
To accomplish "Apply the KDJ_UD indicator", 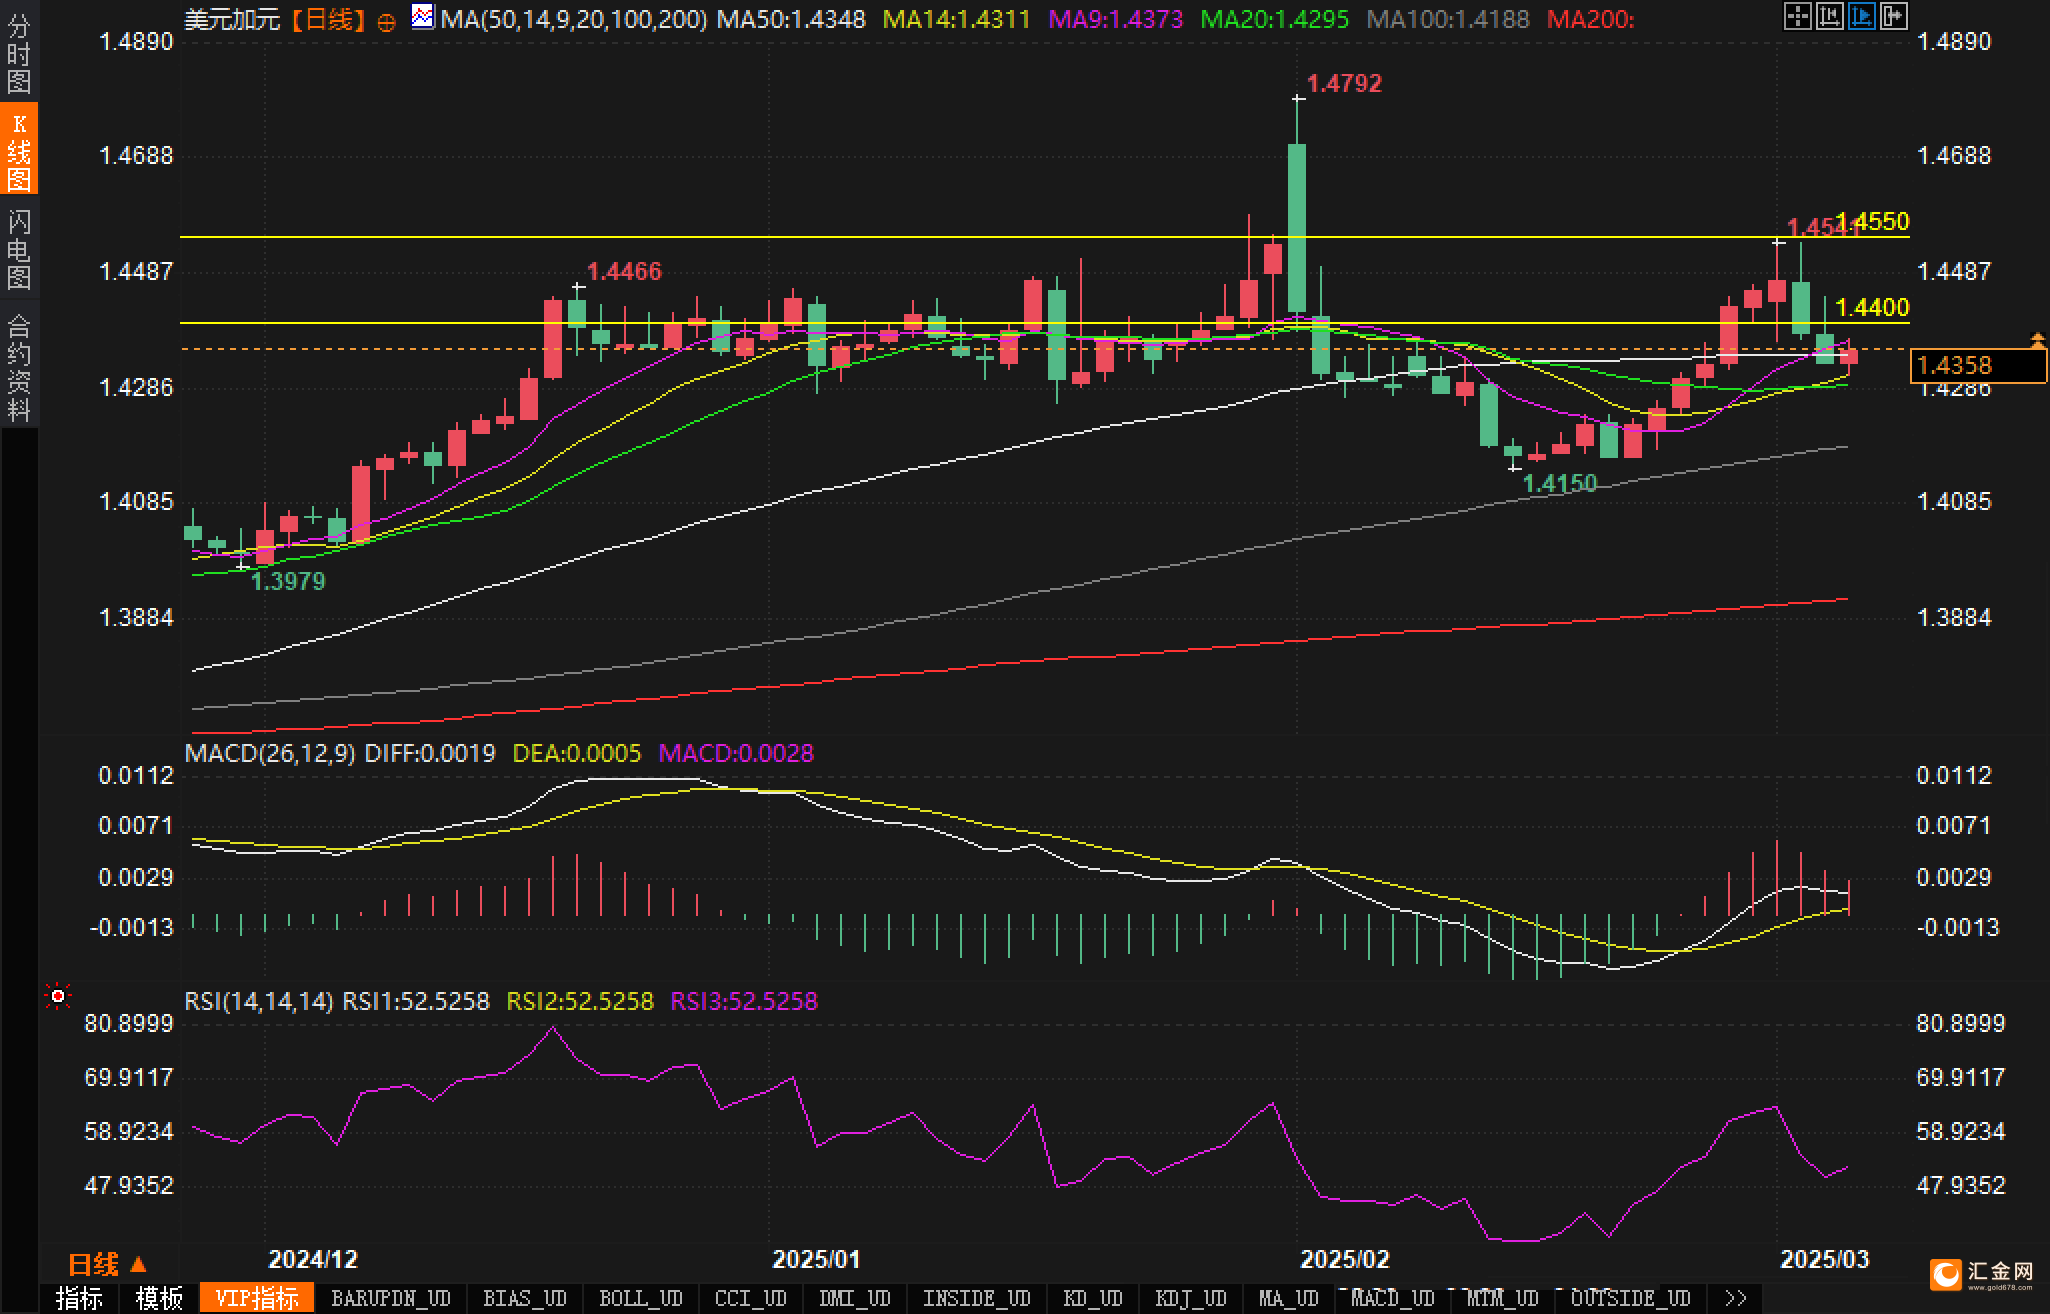I will click(1190, 1298).
